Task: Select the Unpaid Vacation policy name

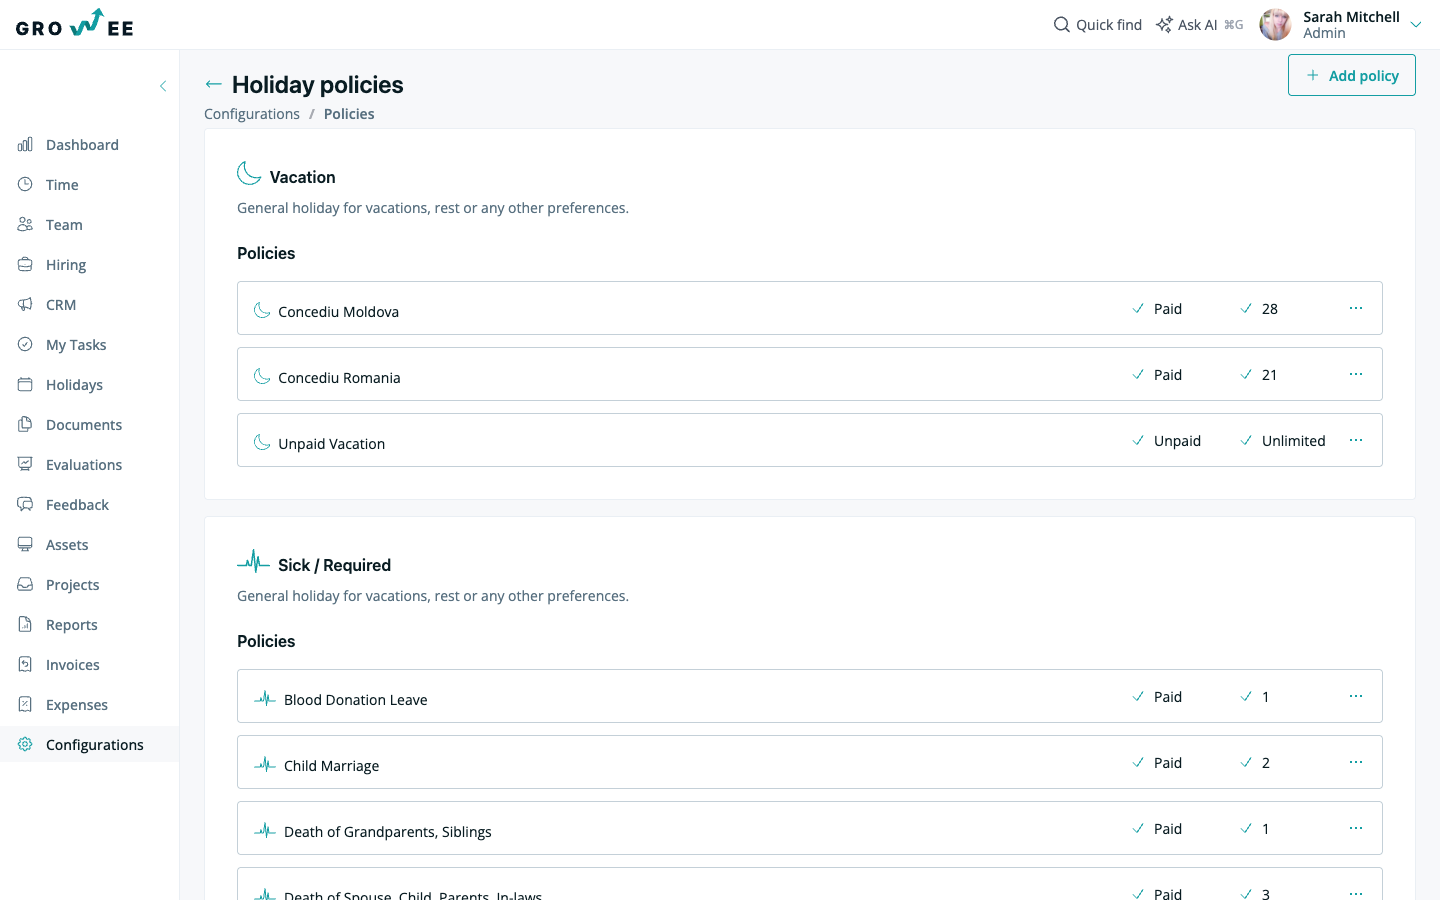Action: (331, 444)
